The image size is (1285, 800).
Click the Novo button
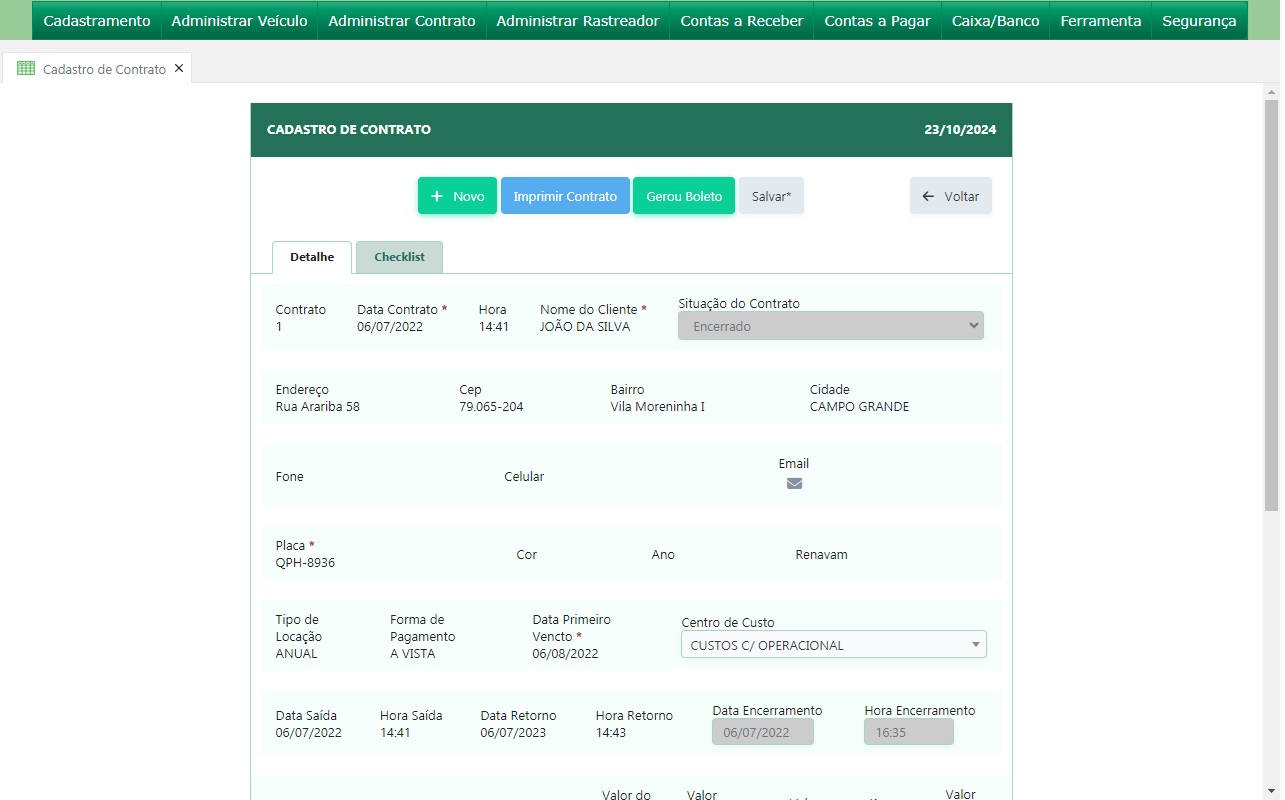coord(457,196)
